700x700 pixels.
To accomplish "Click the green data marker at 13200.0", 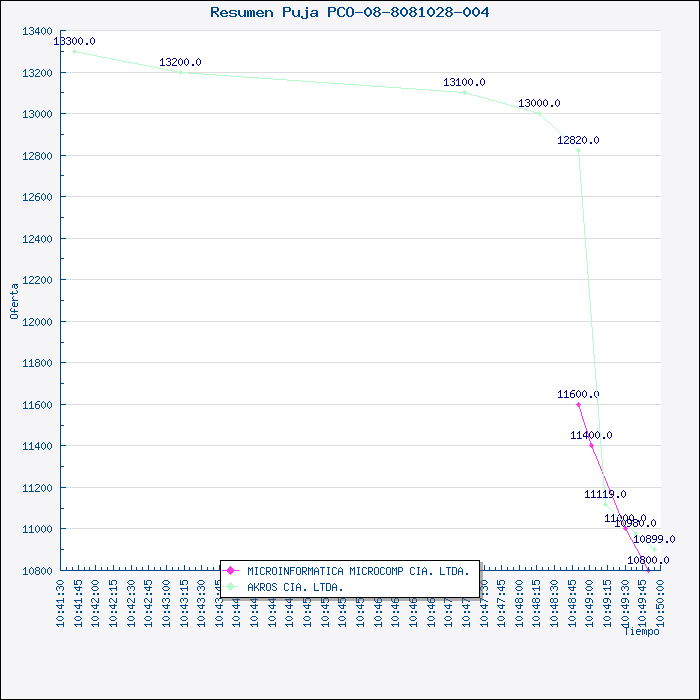I will [180, 72].
